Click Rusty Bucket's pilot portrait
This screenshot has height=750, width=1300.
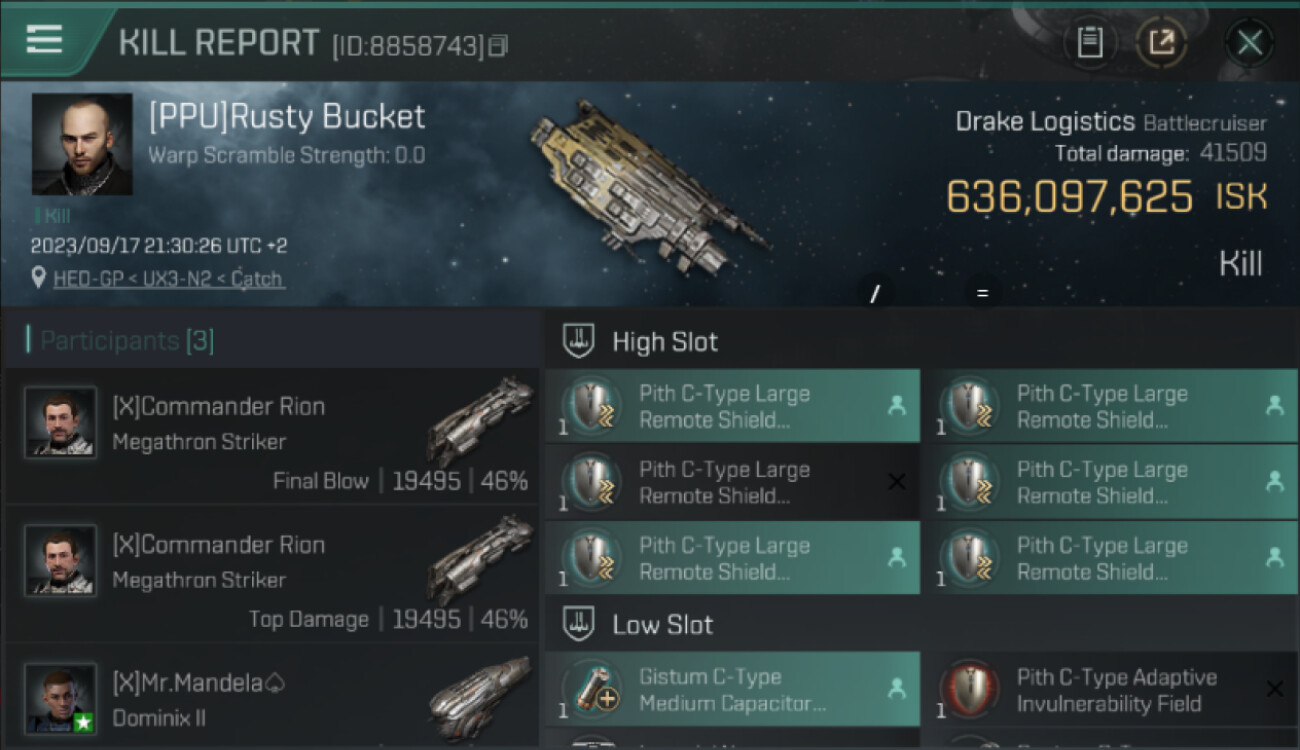coord(82,144)
